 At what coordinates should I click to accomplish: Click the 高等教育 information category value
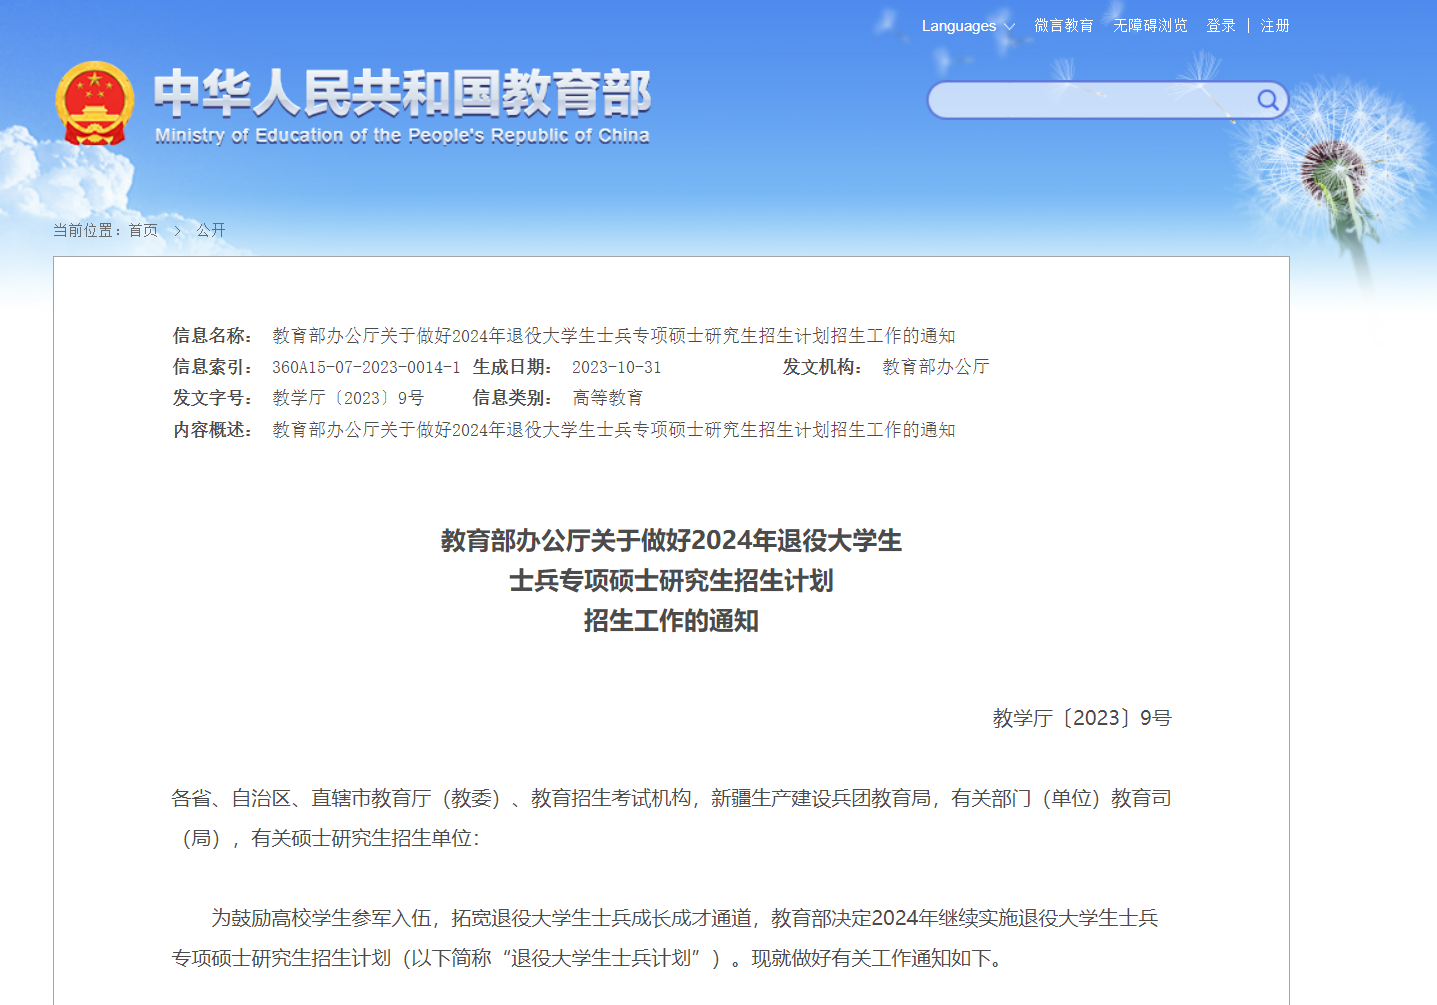pyautogui.click(x=607, y=398)
